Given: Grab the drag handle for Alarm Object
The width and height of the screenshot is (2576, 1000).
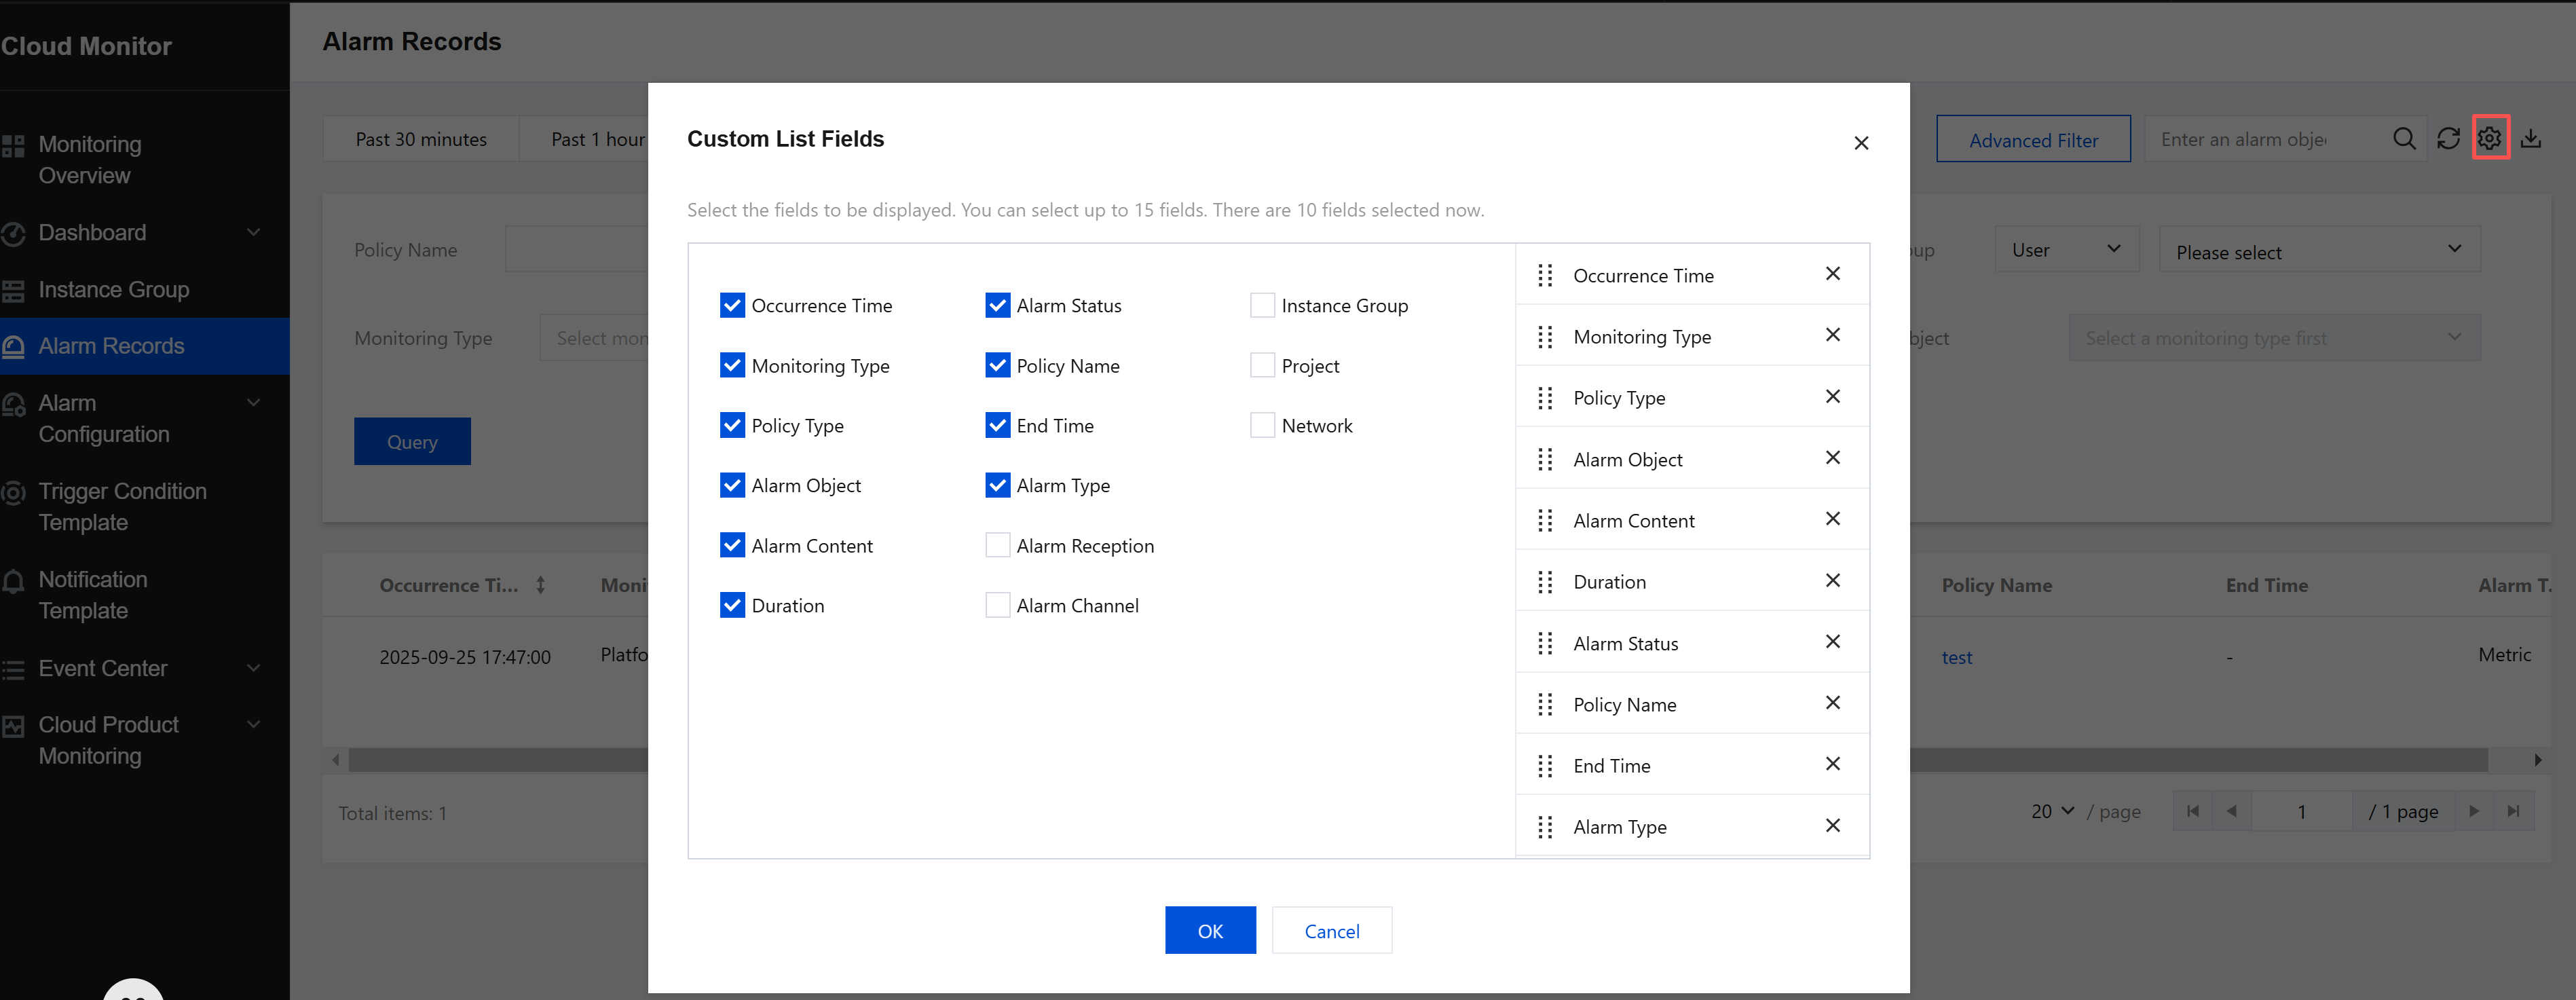Looking at the screenshot, I should tap(1545, 459).
